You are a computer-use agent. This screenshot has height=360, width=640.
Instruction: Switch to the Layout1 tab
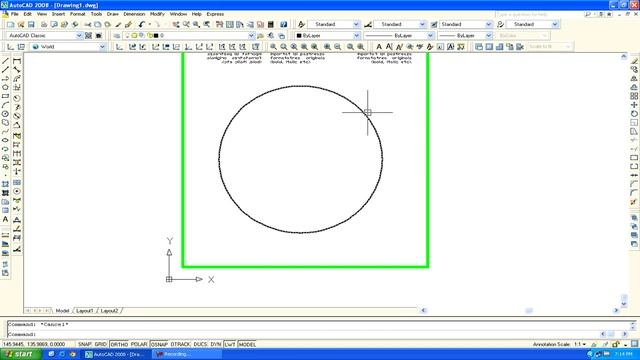pos(84,311)
